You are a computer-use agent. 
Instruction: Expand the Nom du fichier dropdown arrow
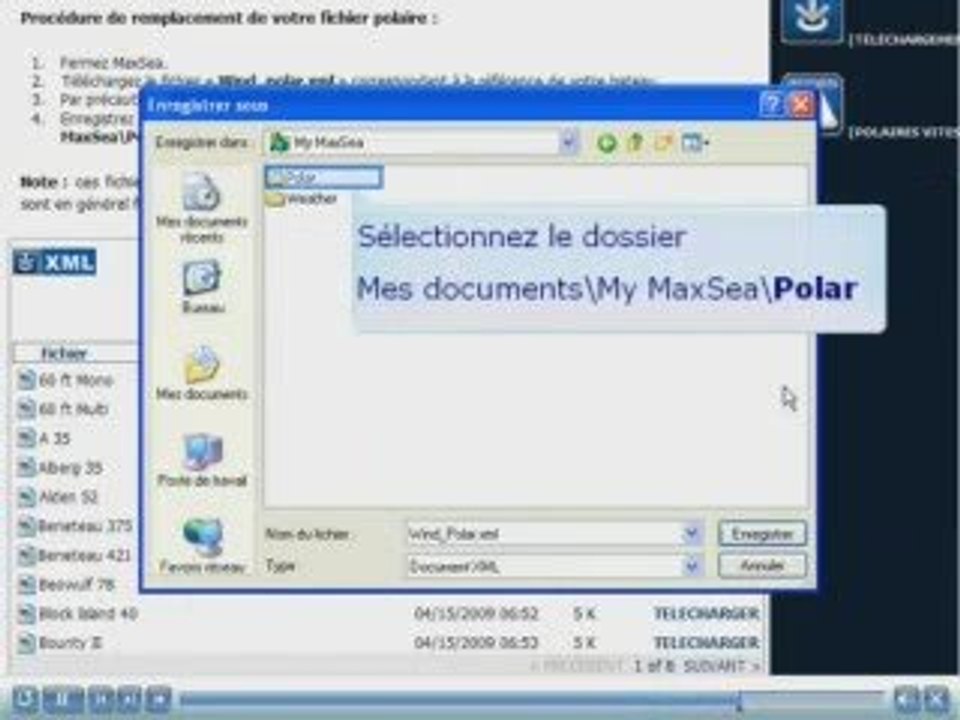pyautogui.click(x=692, y=533)
